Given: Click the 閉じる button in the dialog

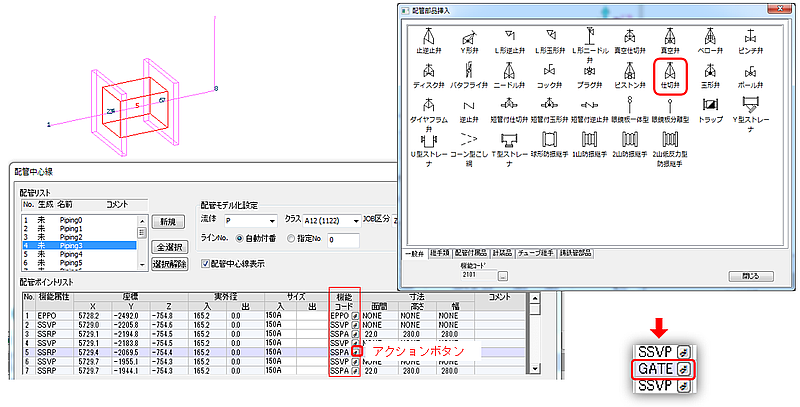Looking at the screenshot, I should click(751, 276).
